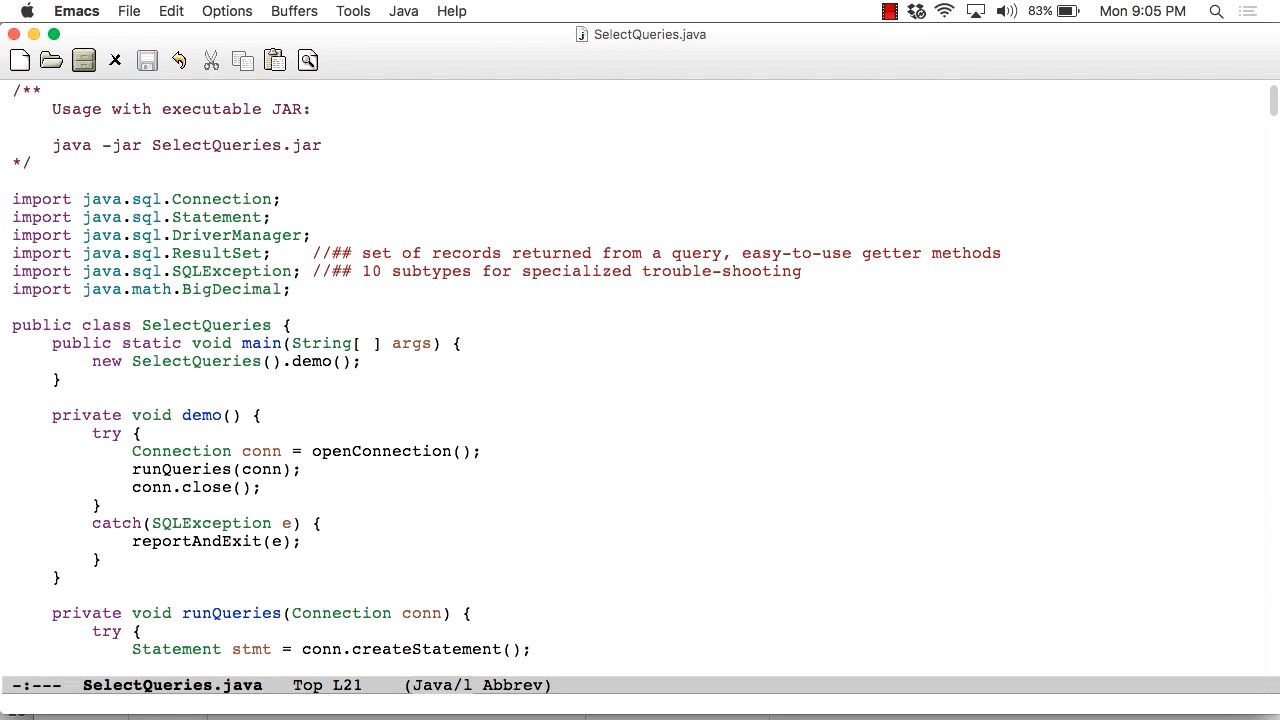Click reportAndExit(e); statement
Viewport: 1280px width, 720px height.
coord(216,541)
